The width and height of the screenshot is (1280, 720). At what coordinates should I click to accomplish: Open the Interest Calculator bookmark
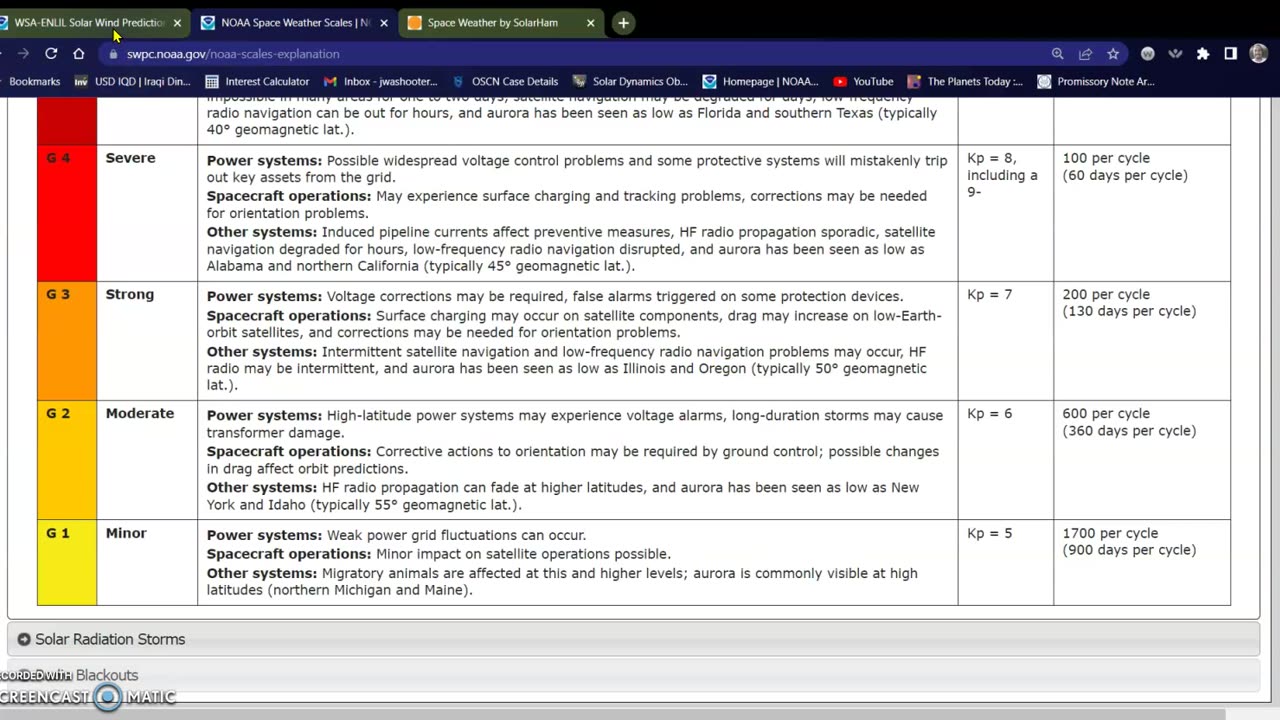click(257, 82)
